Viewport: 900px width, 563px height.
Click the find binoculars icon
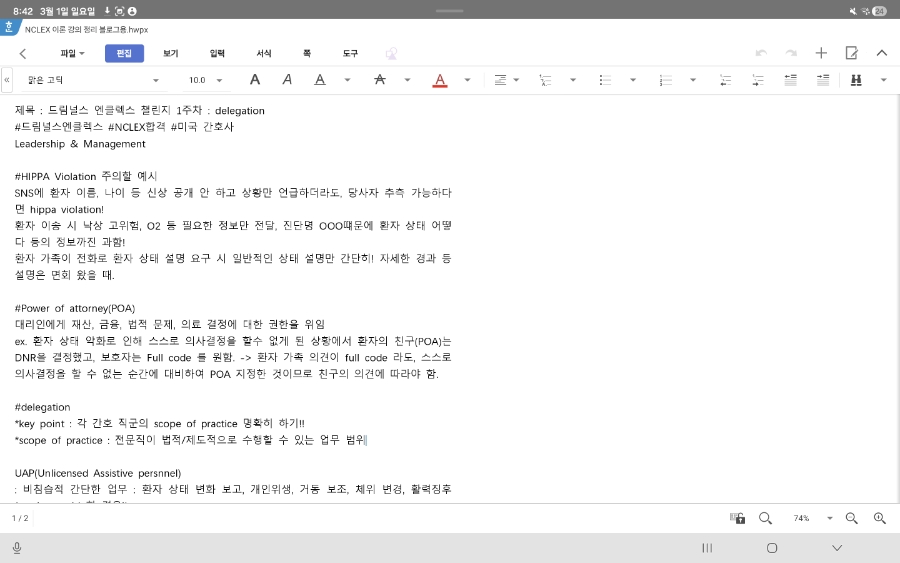click(856, 80)
